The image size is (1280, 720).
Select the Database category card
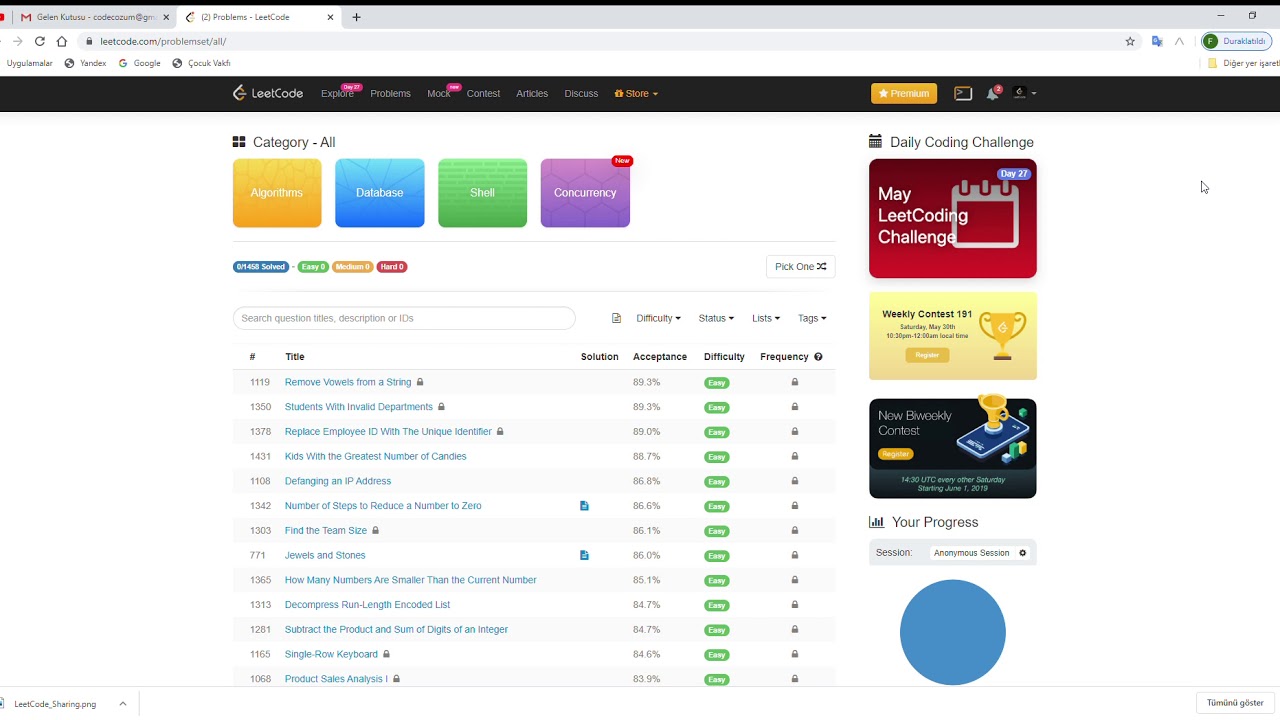pos(380,193)
